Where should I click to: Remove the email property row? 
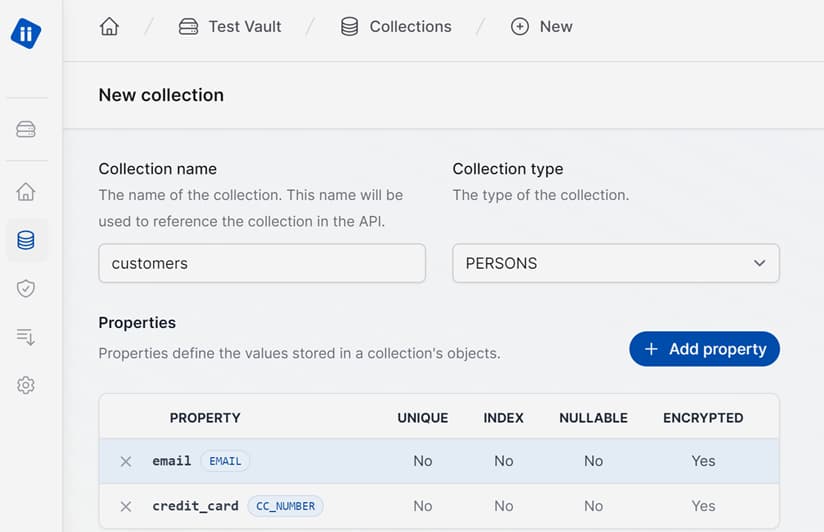(126, 461)
